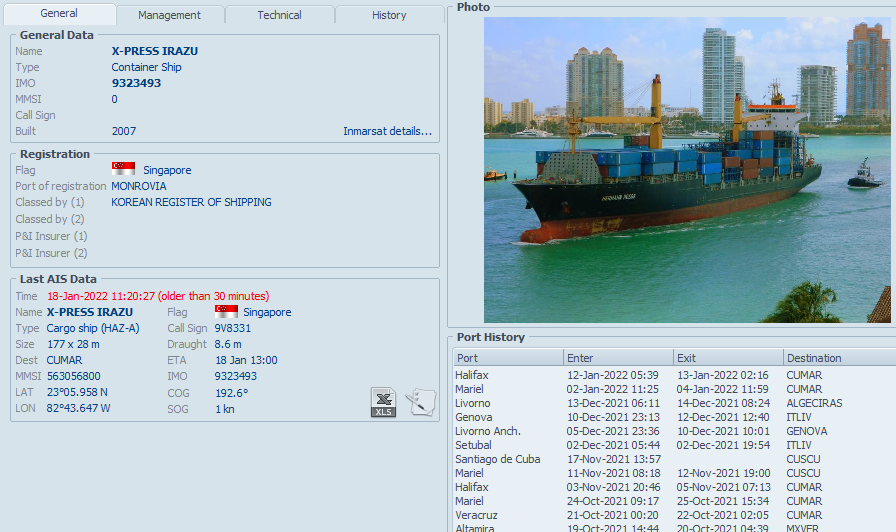Select the IMO number 9323493 in General Data
This screenshot has height=532, width=896.
(x=137, y=83)
